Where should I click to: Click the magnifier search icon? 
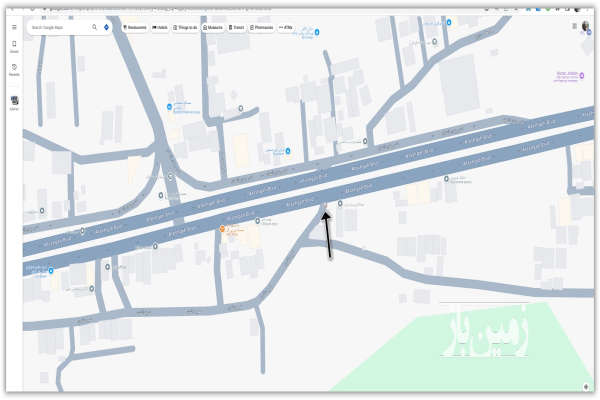pos(94,27)
